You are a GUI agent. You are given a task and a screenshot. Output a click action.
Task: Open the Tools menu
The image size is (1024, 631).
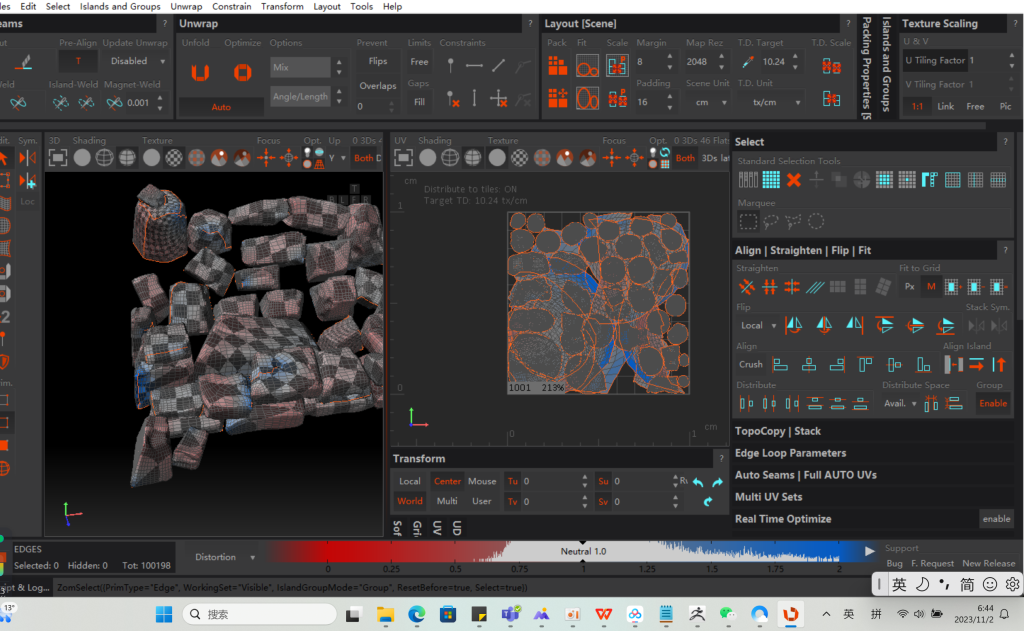(x=361, y=6)
